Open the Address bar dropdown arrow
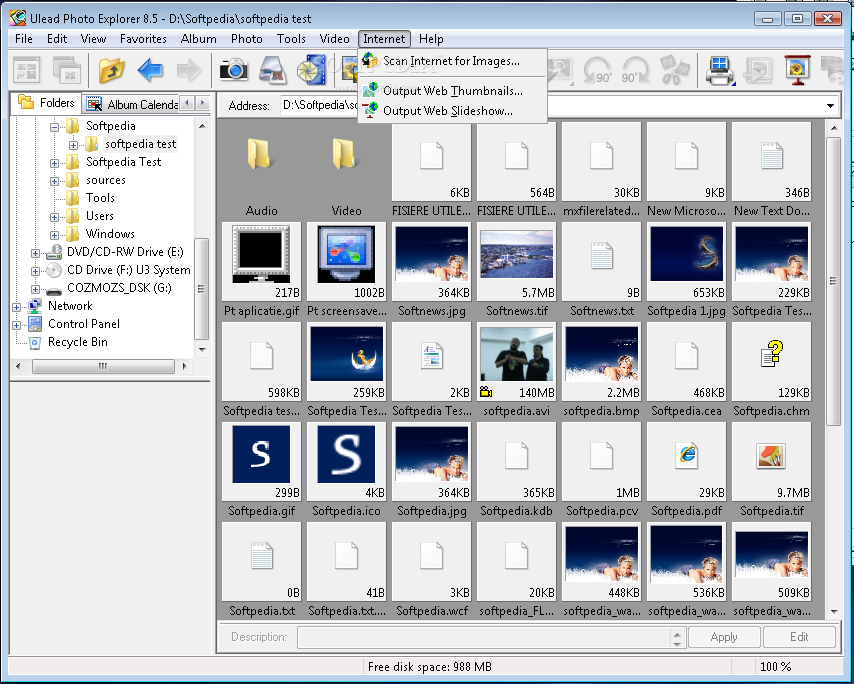854x684 pixels. pyautogui.click(x=831, y=106)
